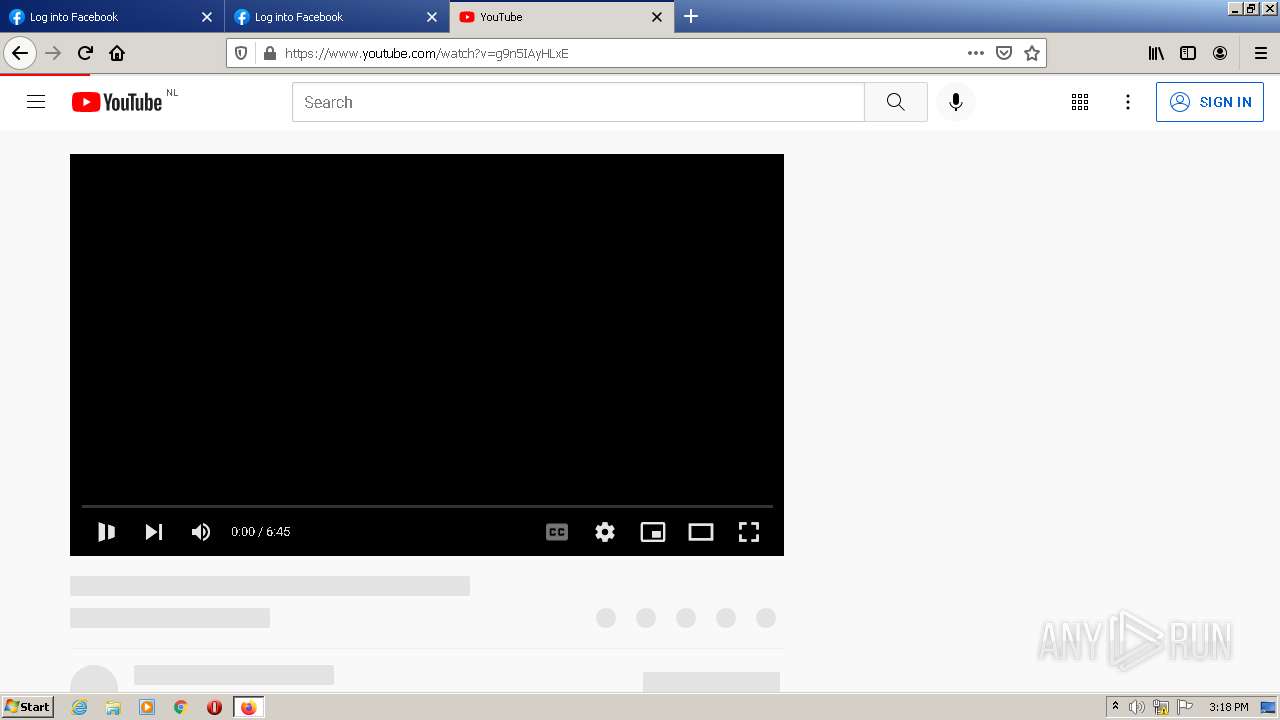Image resolution: width=1280 pixels, height=720 pixels.
Task: Seek on the video progress bar
Action: tap(427, 506)
